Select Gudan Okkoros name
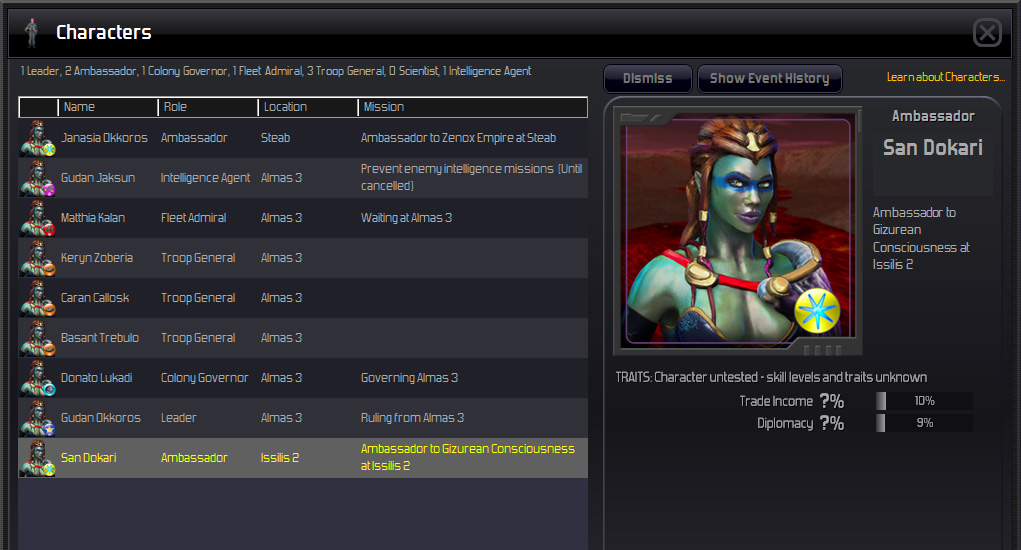This screenshot has width=1021, height=550. [100, 419]
